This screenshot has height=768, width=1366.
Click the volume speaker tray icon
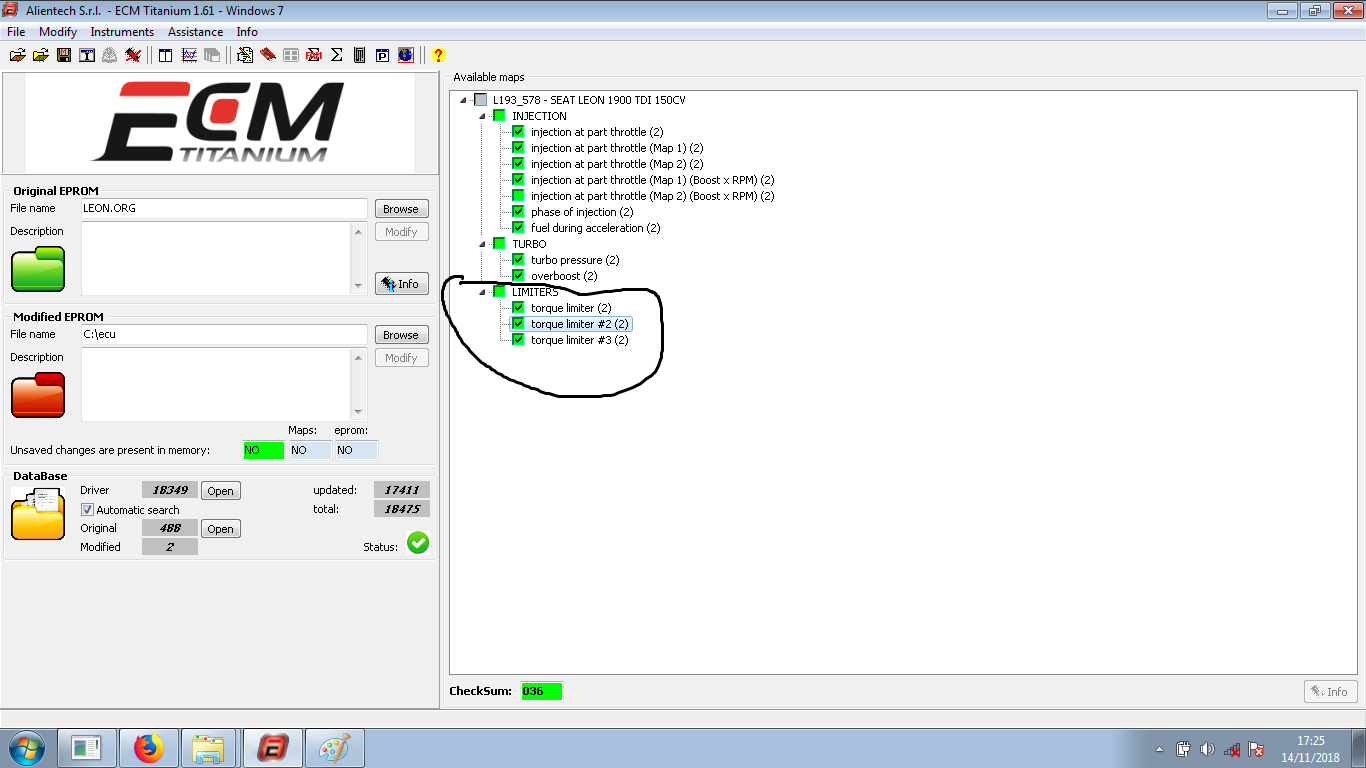pyautogui.click(x=1207, y=749)
